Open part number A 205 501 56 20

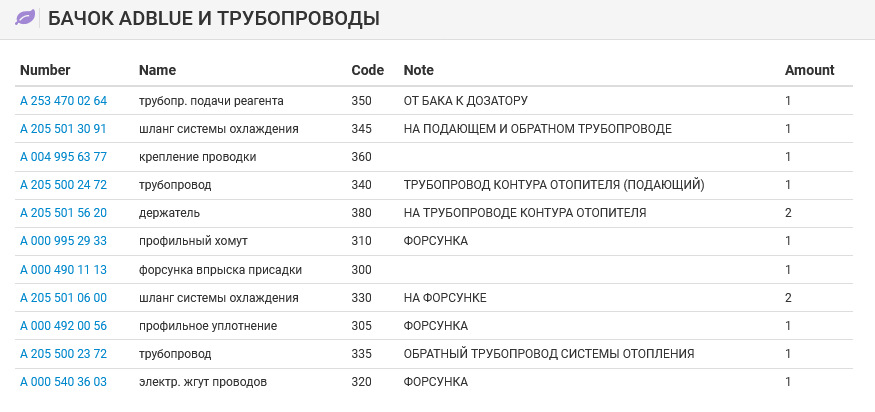(63, 213)
